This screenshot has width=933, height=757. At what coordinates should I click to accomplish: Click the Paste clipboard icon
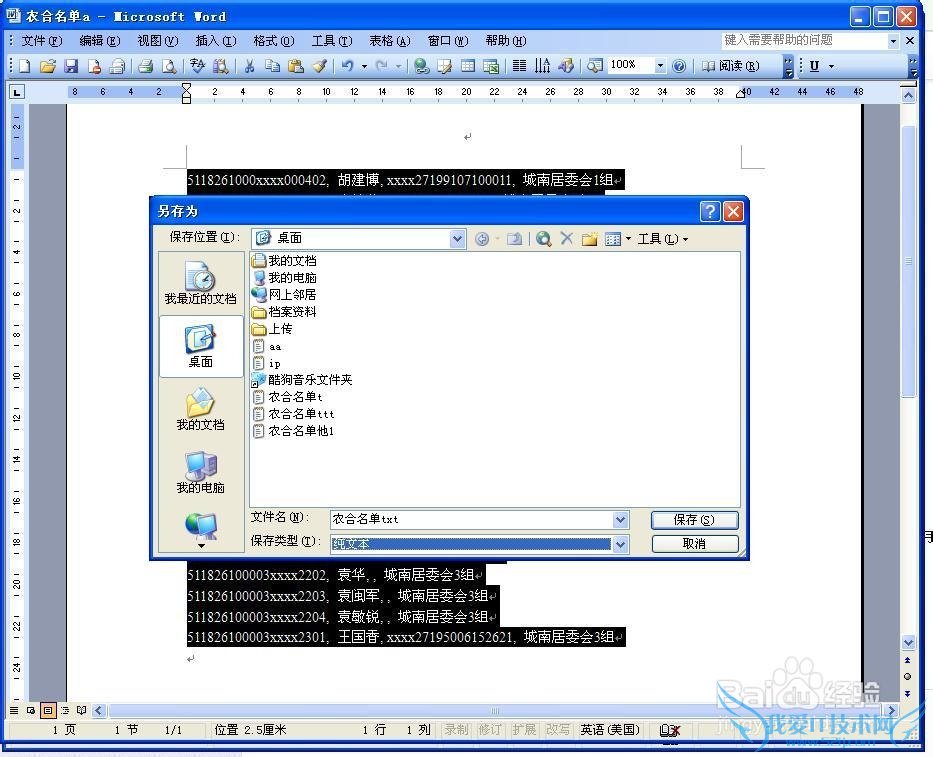[296, 65]
